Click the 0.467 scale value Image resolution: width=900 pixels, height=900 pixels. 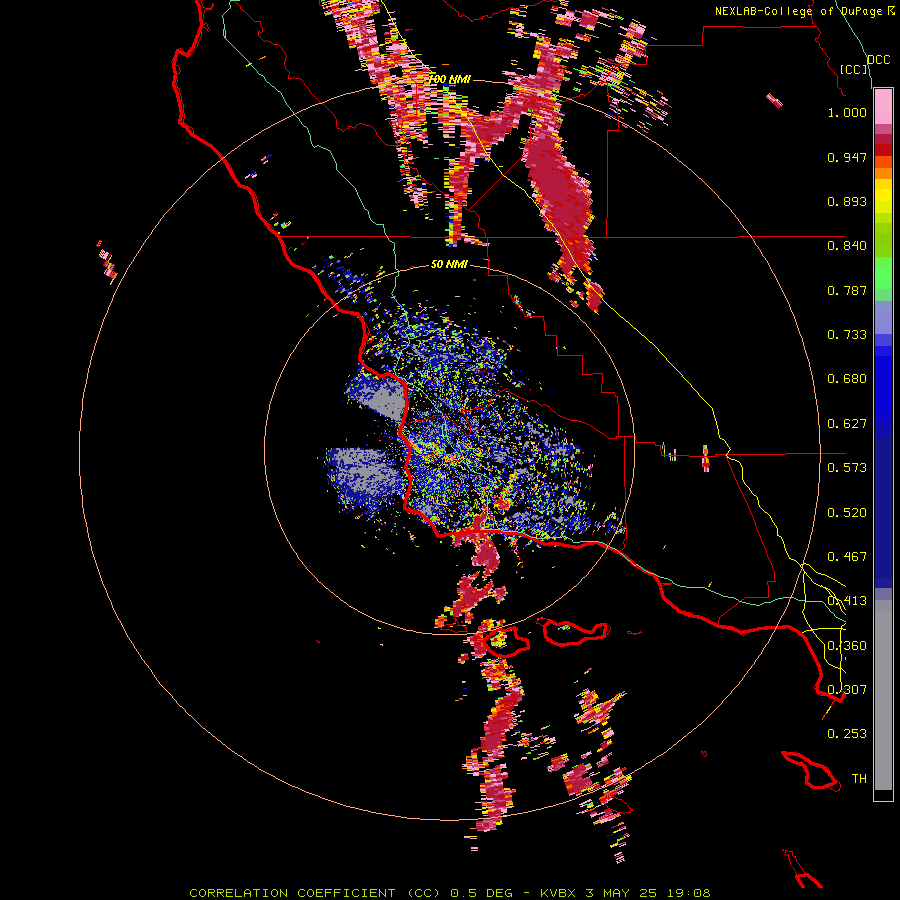click(847, 557)
